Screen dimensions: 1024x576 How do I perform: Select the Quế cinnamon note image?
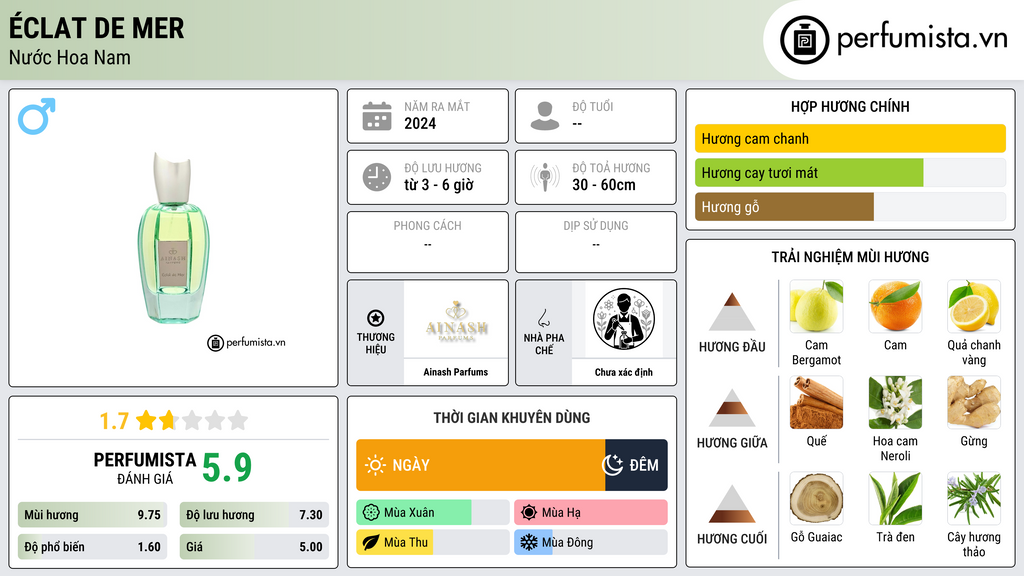[x=816, y=403]
